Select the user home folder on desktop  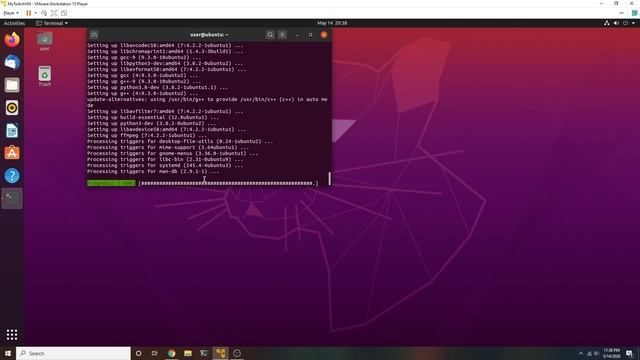44,42
